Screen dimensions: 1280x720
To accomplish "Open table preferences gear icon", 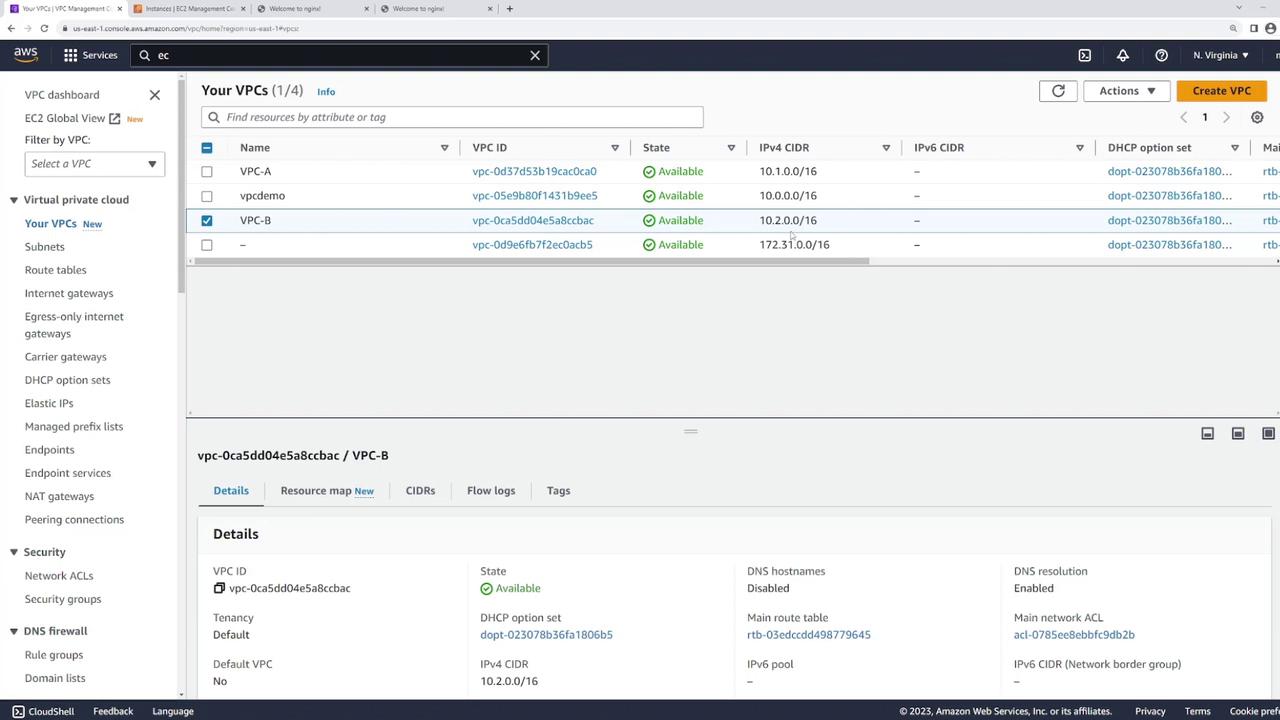I will pyautogui.click(x=1257, y=117).
